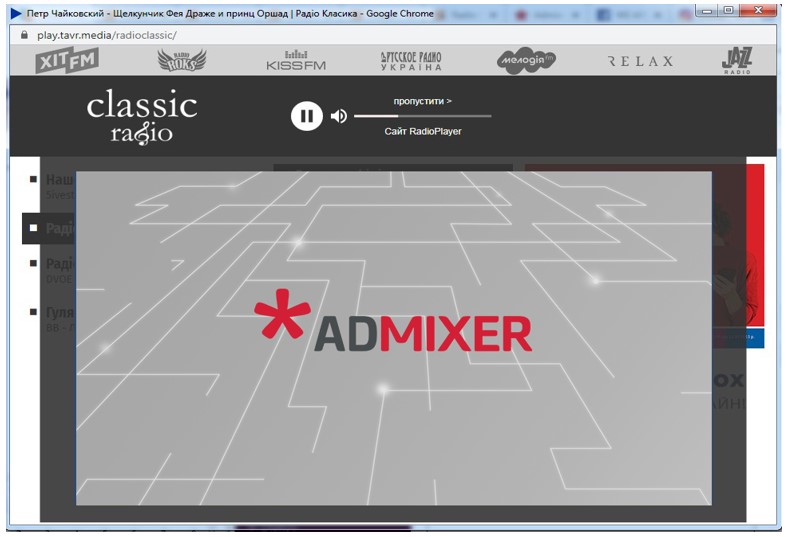Pause the radio stream
The width and height of the screenshot is (786, 537).
pos(306,116)
